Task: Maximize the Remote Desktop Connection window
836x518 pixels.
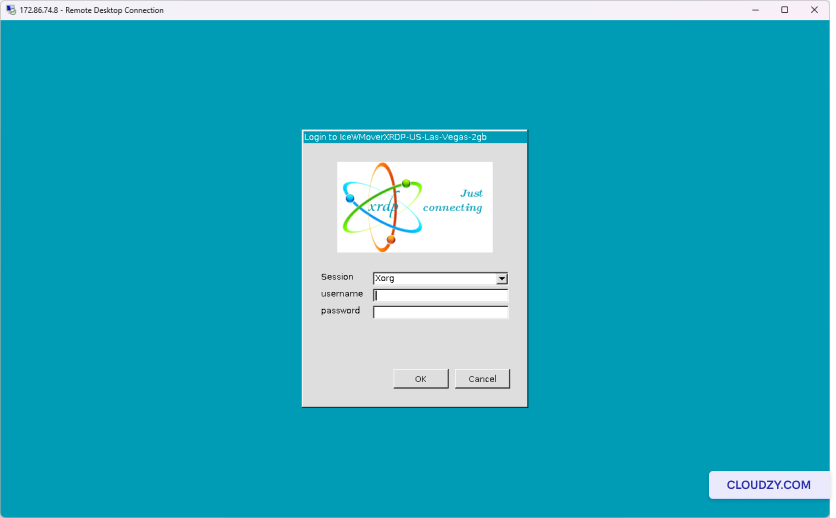Action: pyautogui.click(x=784, y=10)
